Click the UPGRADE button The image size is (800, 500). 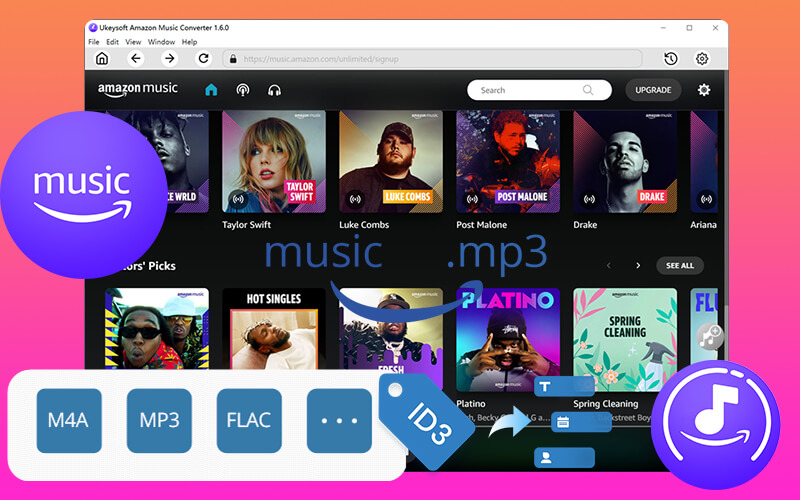click(653, 90)
